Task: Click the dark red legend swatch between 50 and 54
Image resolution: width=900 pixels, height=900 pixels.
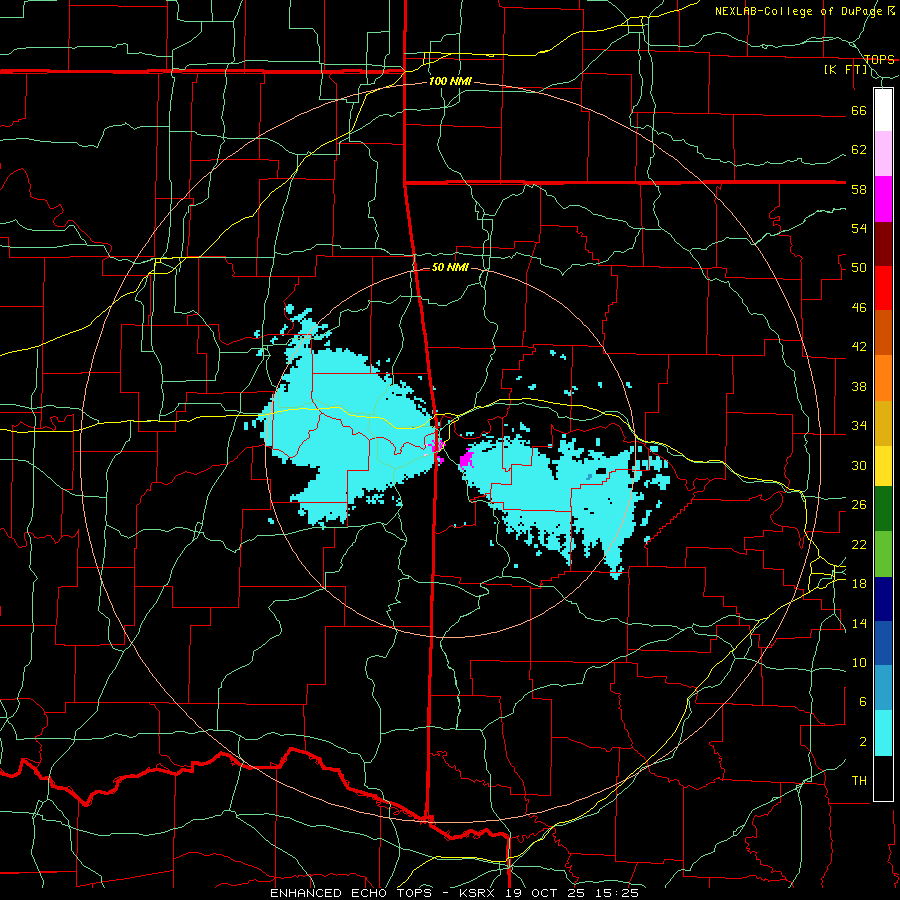Action: pos(883,244)
